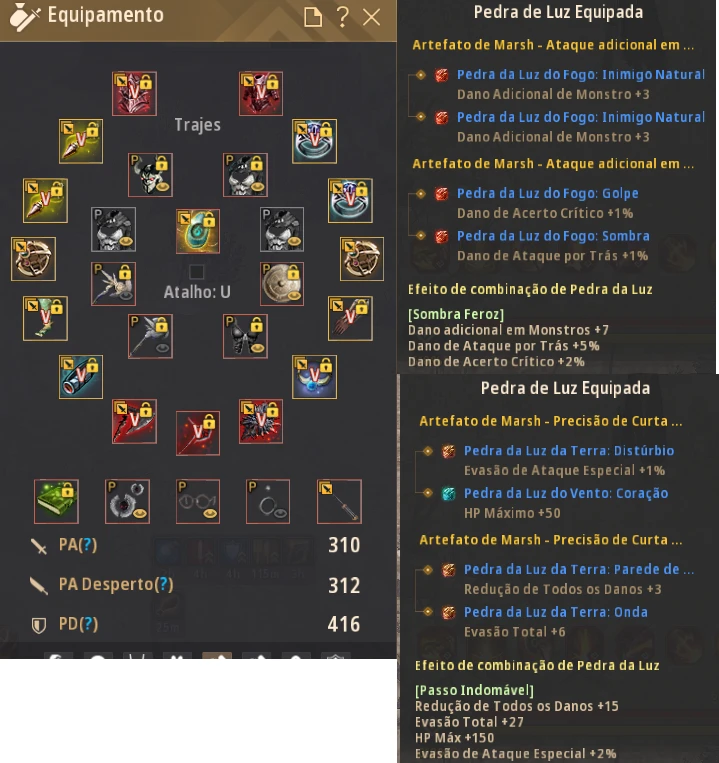Toggle the checkbox above Atalho: U
This screenshot has width=719, height=763.
click(x=197, y=272)
